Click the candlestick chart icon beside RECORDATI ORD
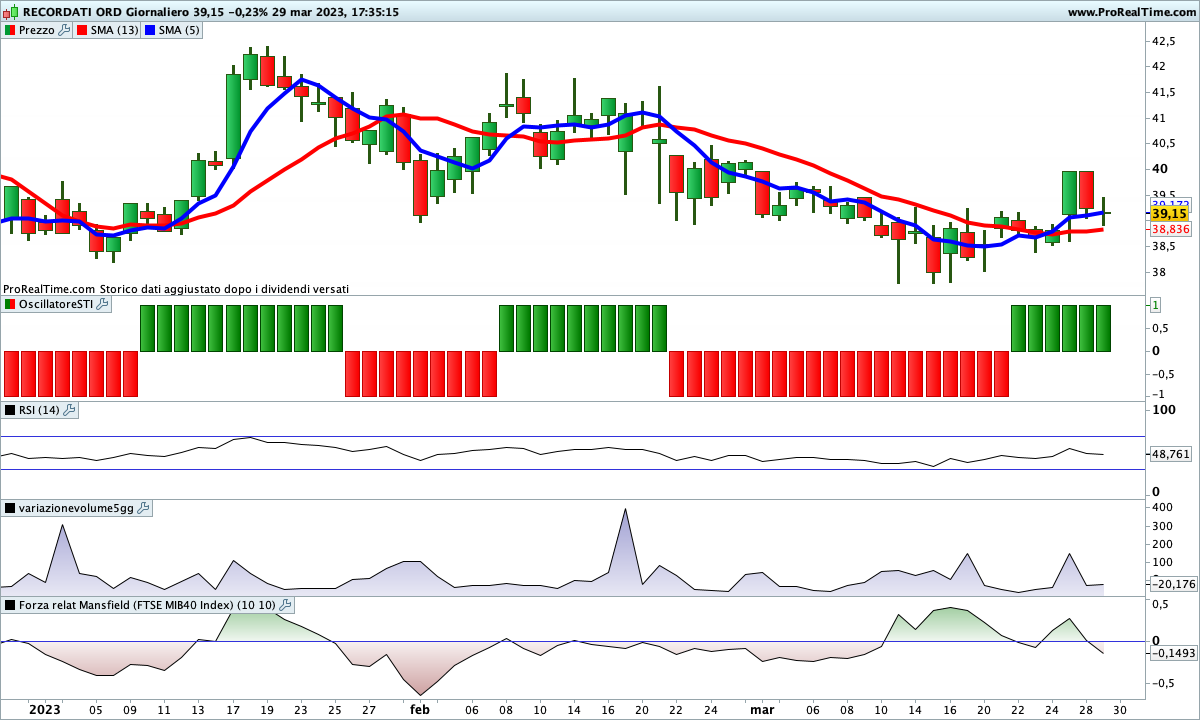 tap(10, 12)
